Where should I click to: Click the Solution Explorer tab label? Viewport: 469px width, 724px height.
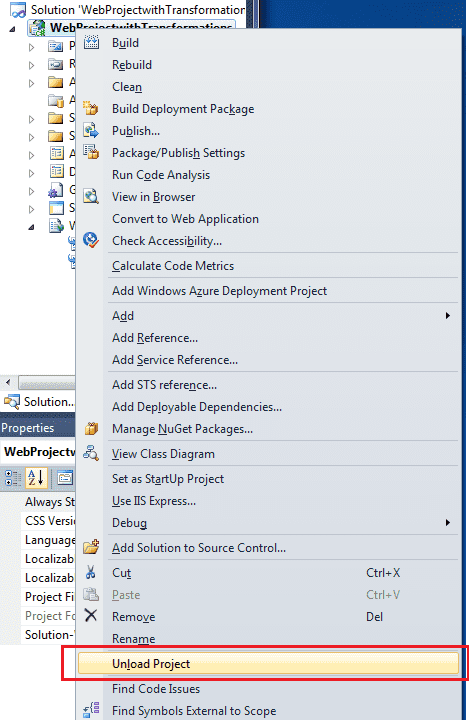pos(49,402)
